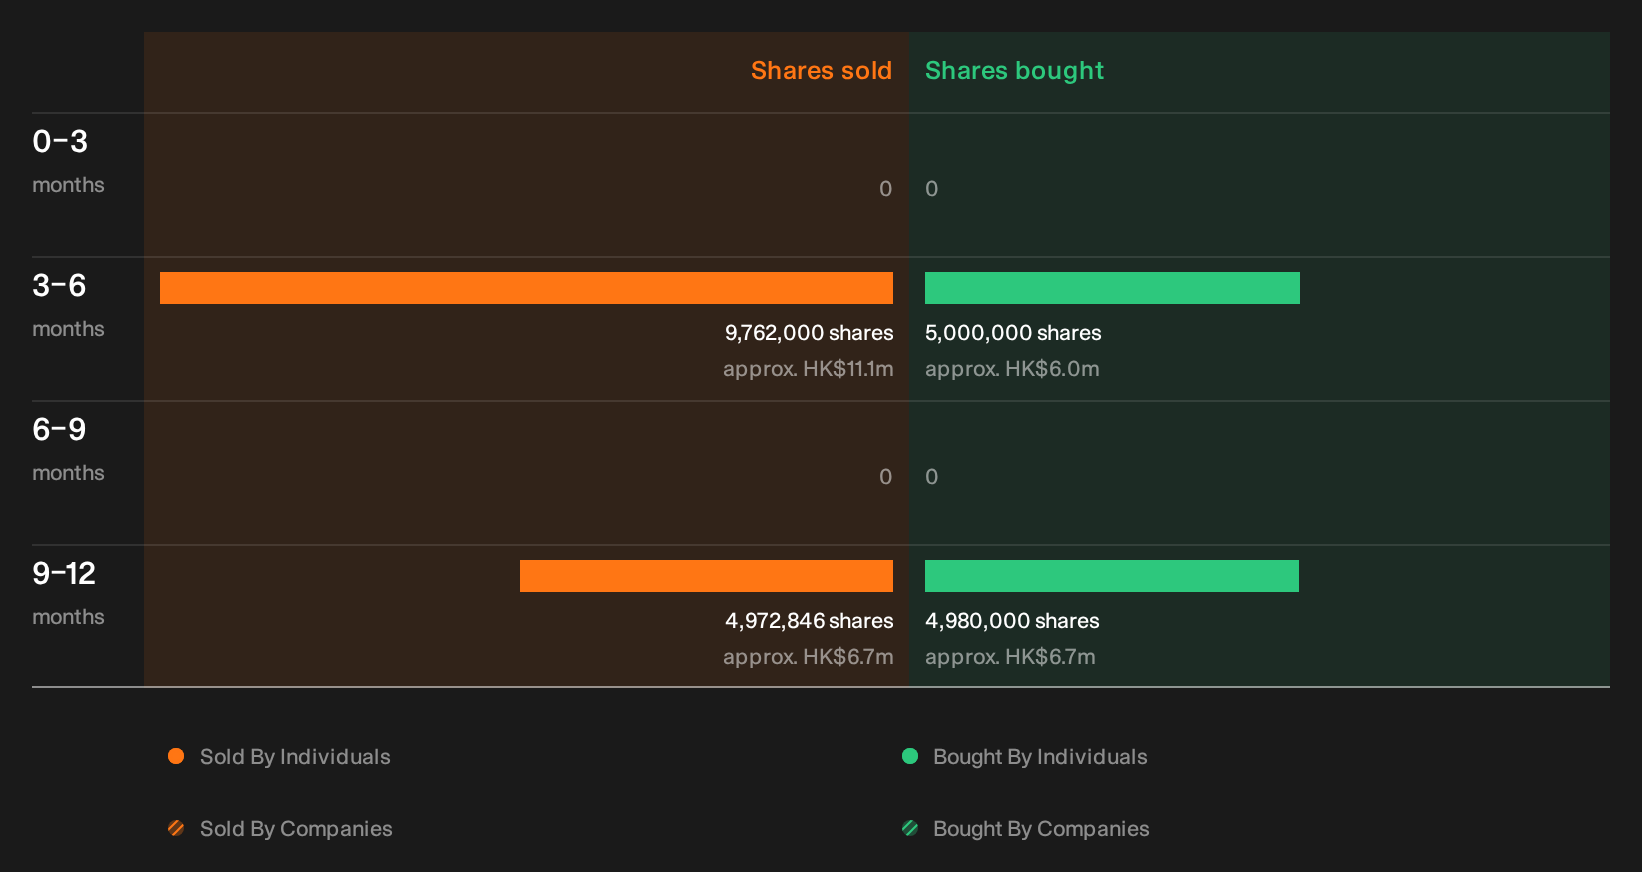Click the '5,000,000 shares' value
This screenshot has height=872, width=1642.
pyautogui.click(x=1013, y=333)
